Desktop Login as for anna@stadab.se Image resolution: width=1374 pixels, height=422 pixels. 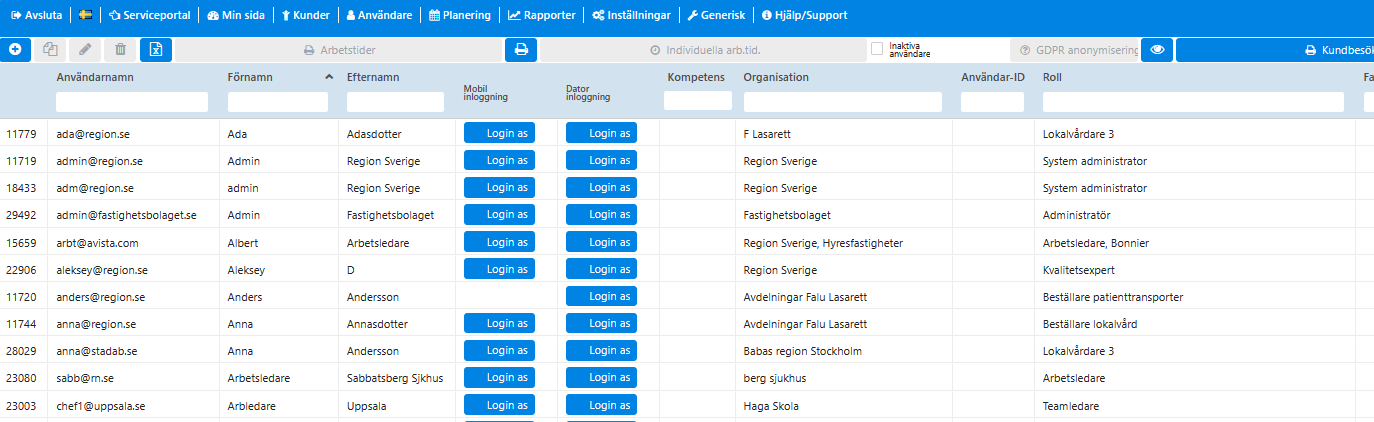click(x=602, y=350)
